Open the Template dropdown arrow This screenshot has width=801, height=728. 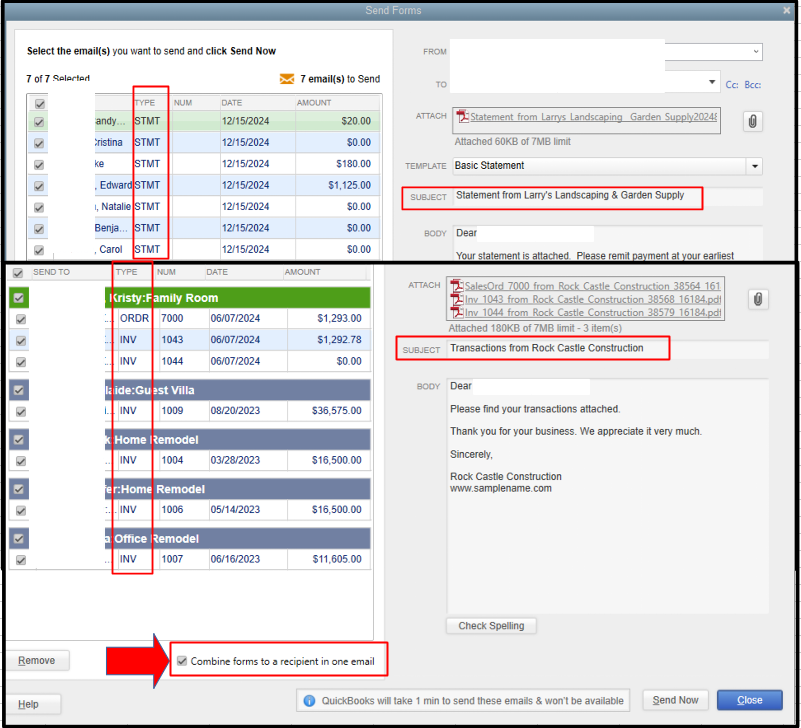(755, 167)
